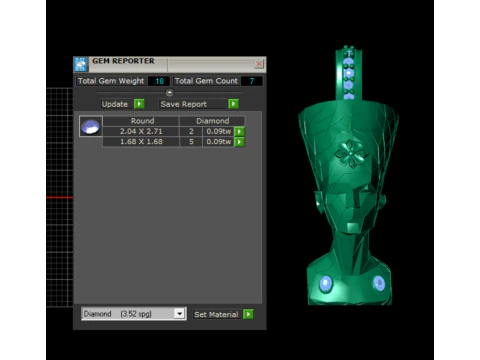The height and width of the screenshot is (360, 480).
Task: Click the green Update arrow button
Action: click(139, 104)
